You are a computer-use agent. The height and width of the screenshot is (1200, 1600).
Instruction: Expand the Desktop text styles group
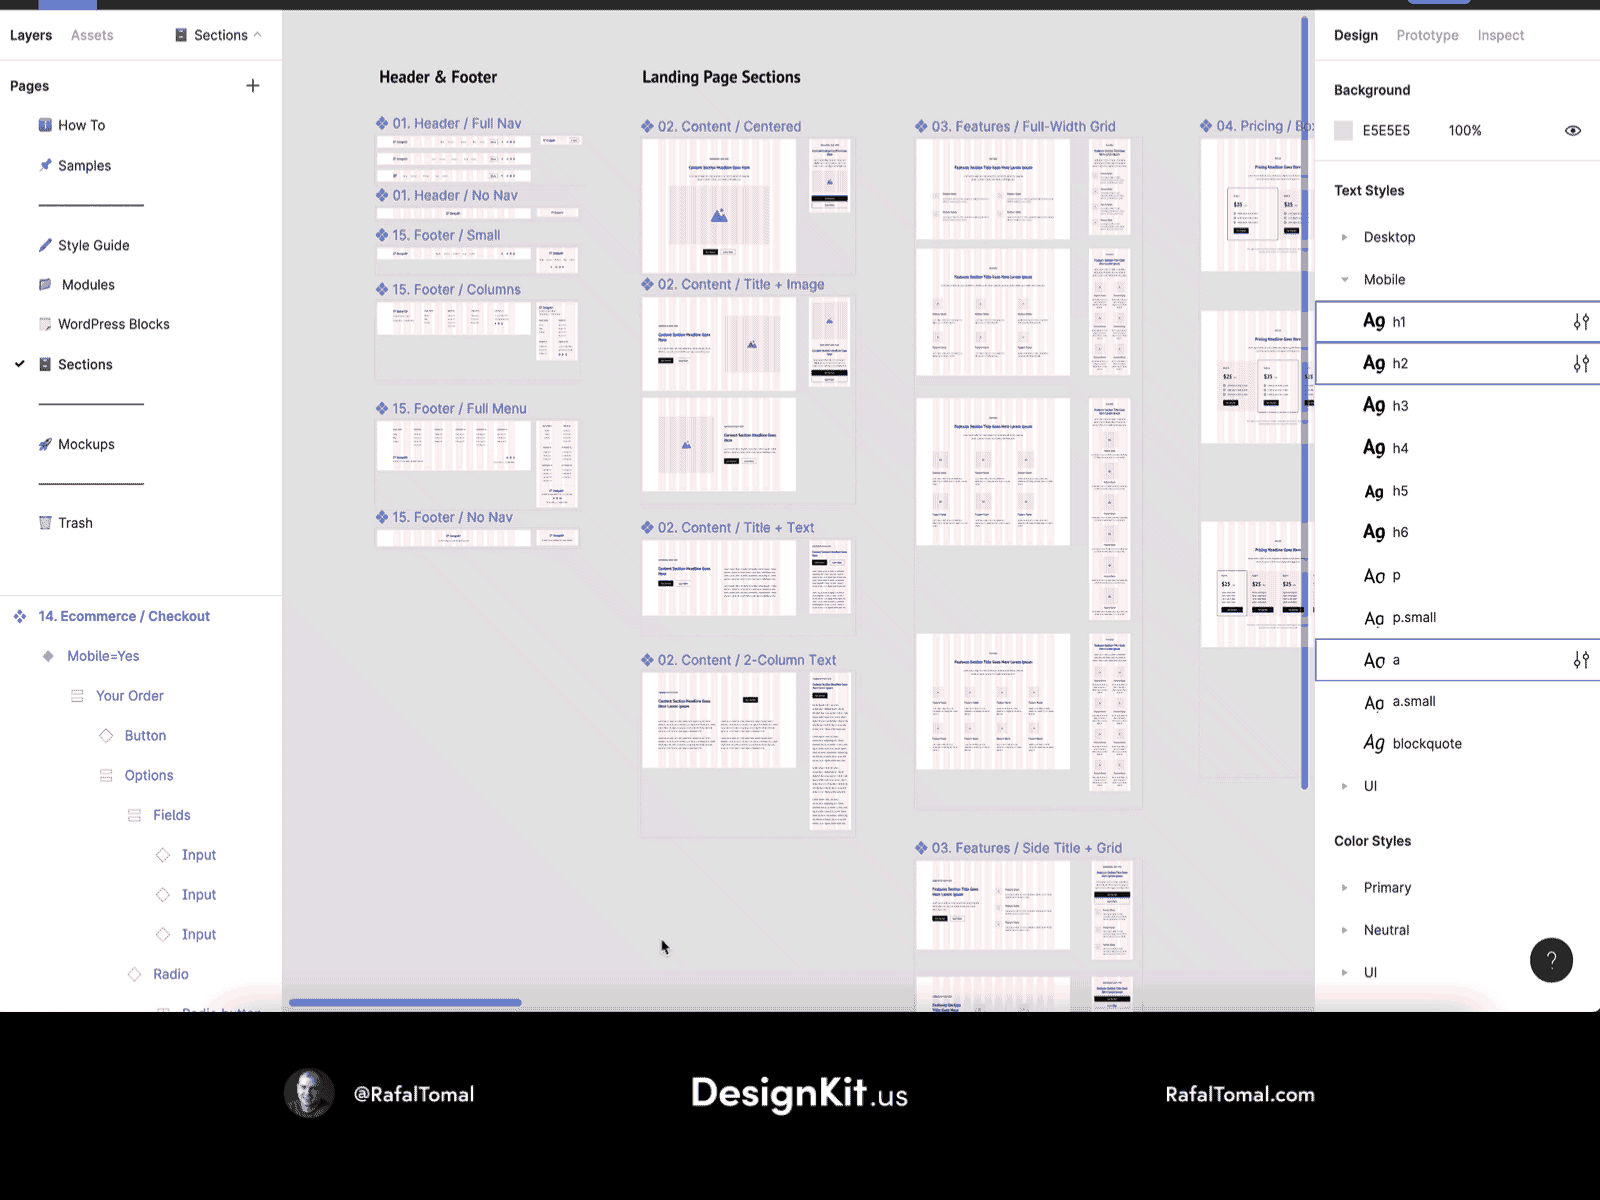[1344, 237]
